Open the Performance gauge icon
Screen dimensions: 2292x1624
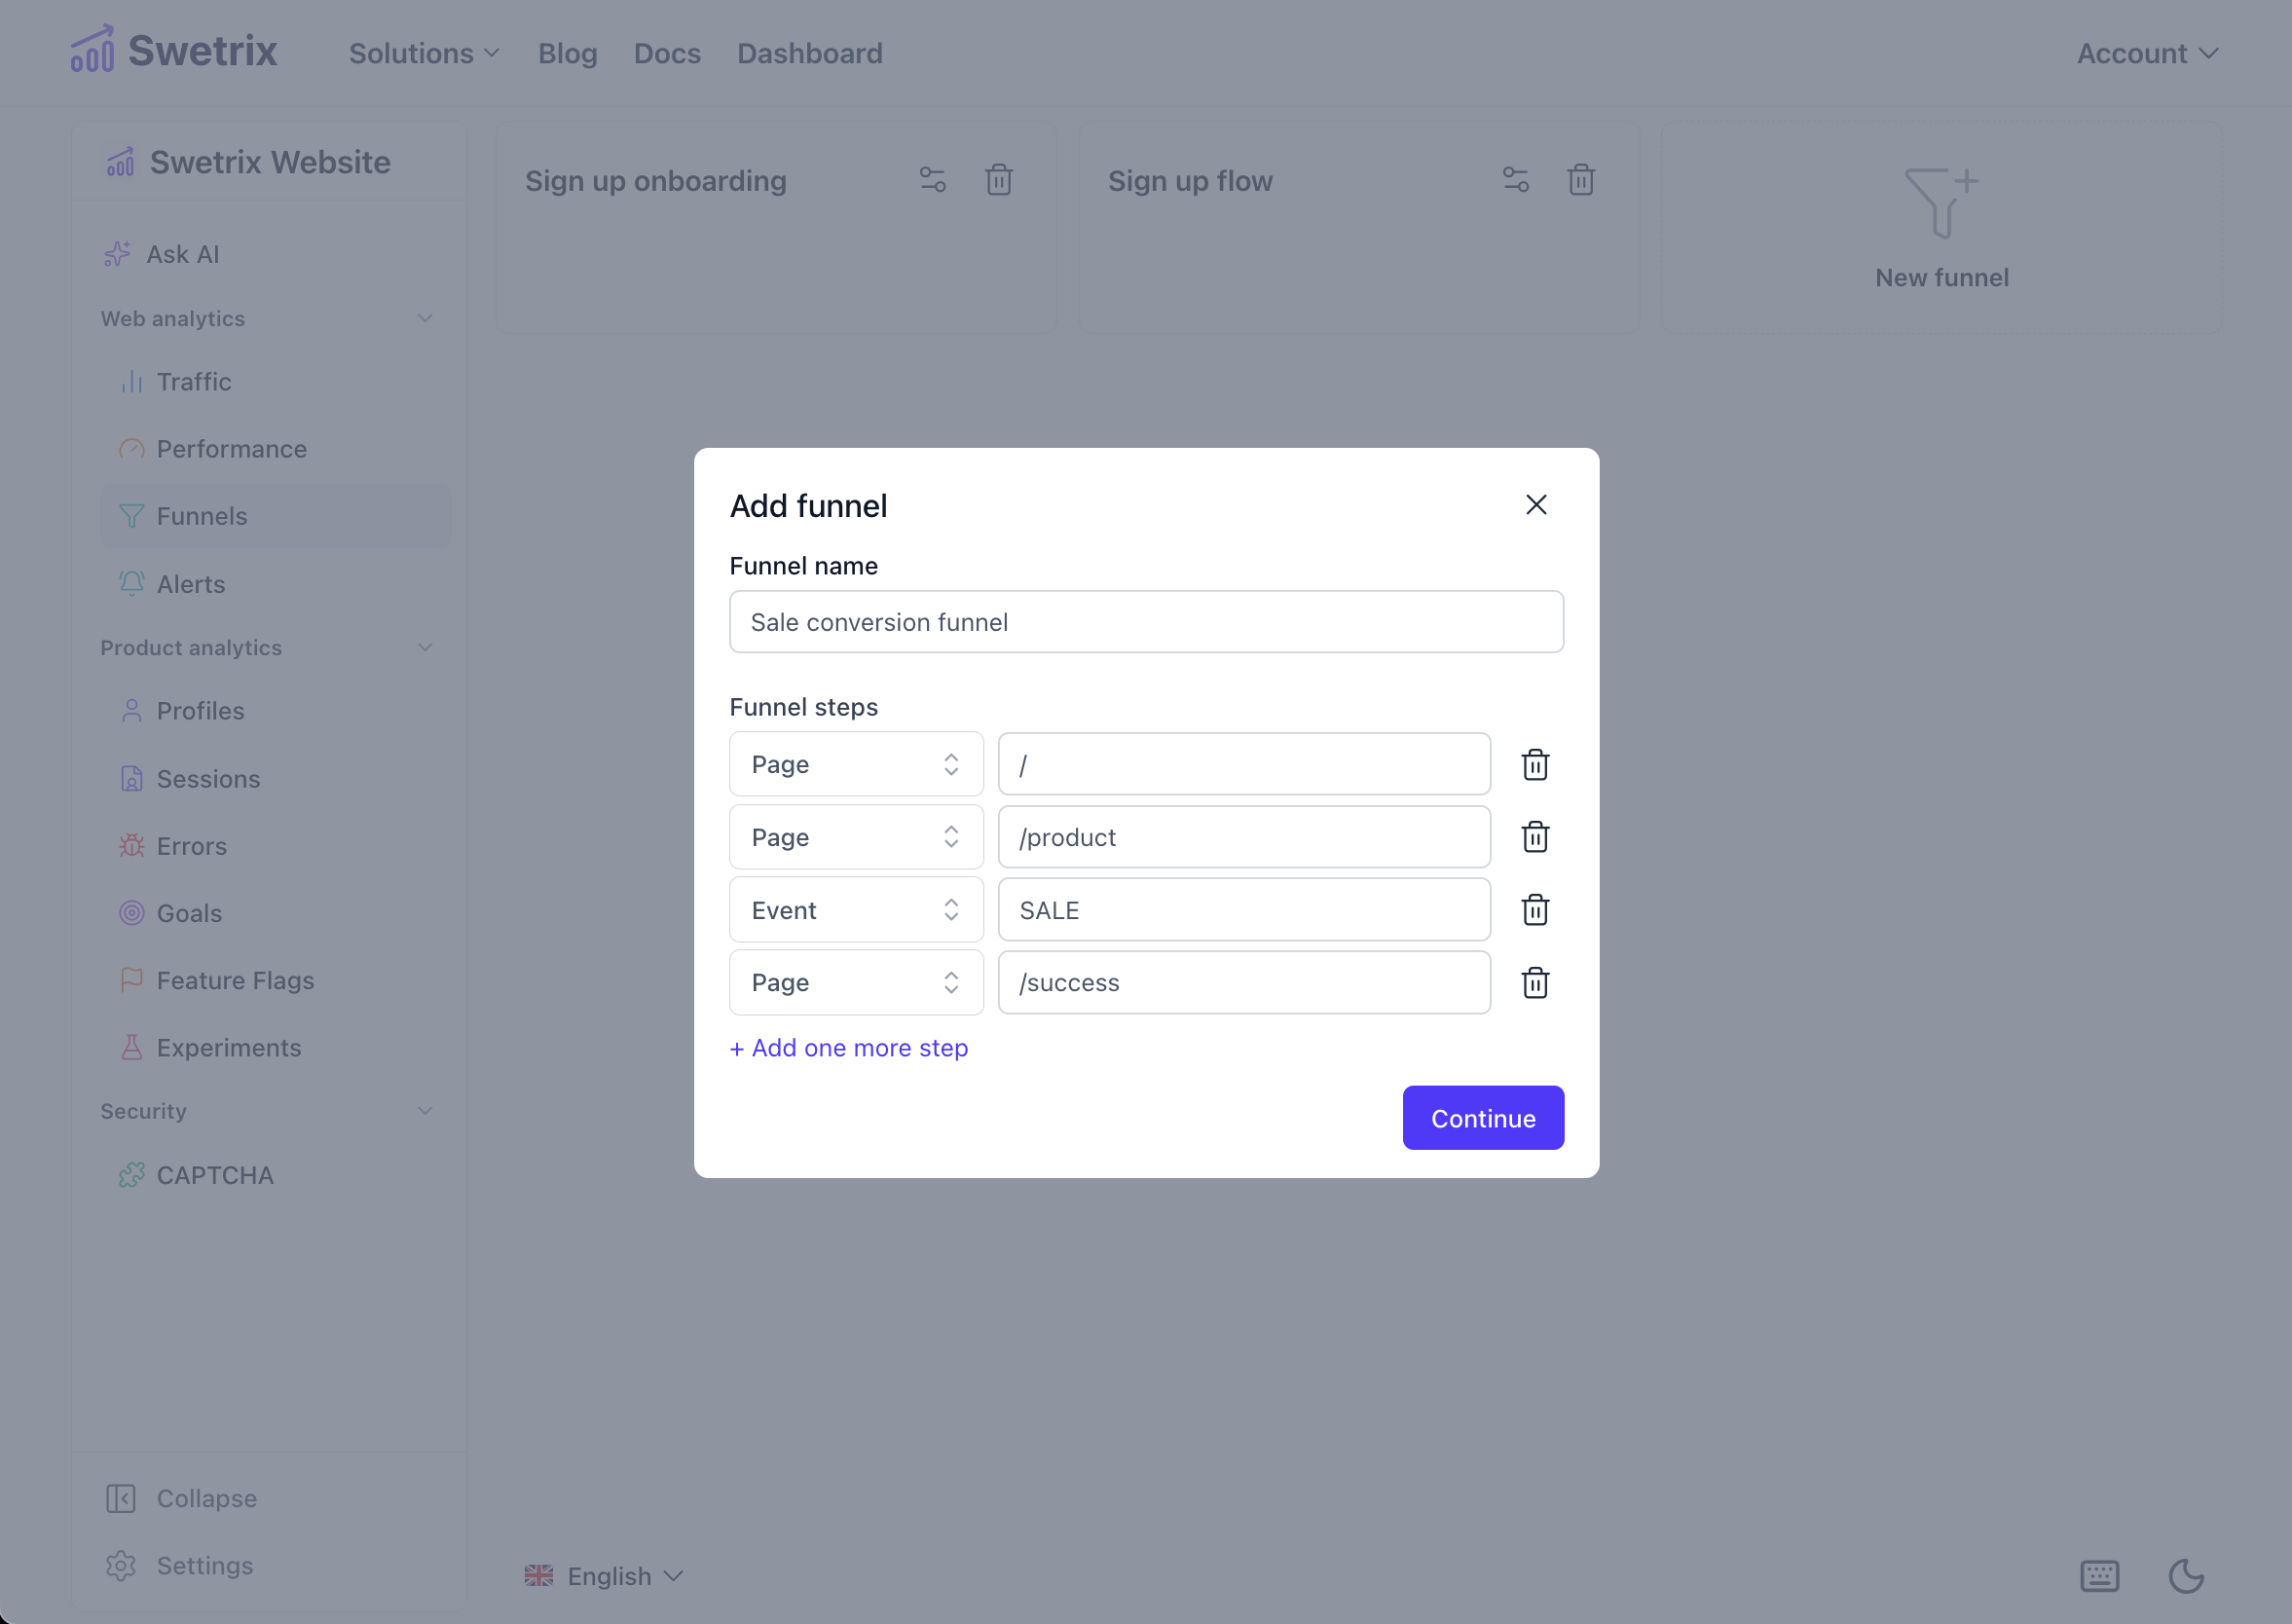point(132,449)
